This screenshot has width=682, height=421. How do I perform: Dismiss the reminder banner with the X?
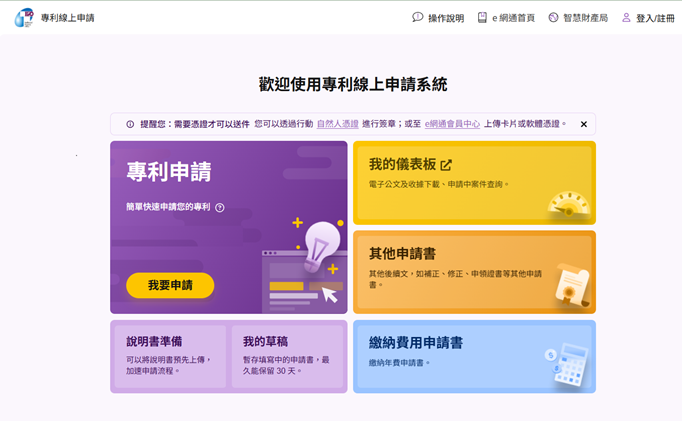pos(584,124)
